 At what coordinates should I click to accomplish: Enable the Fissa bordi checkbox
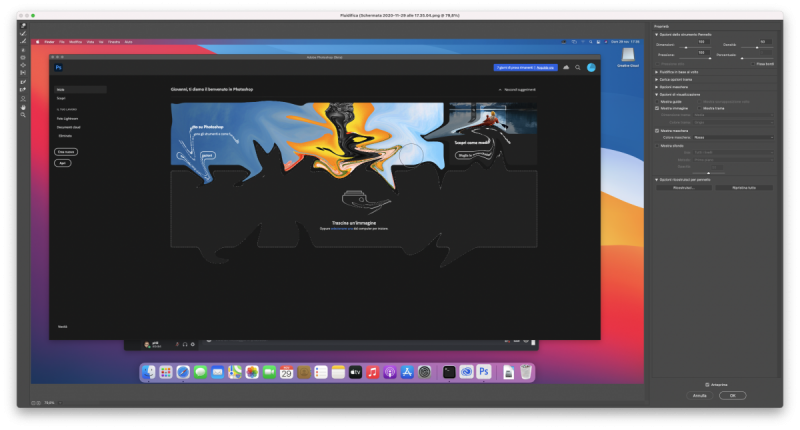pos(753,64)
